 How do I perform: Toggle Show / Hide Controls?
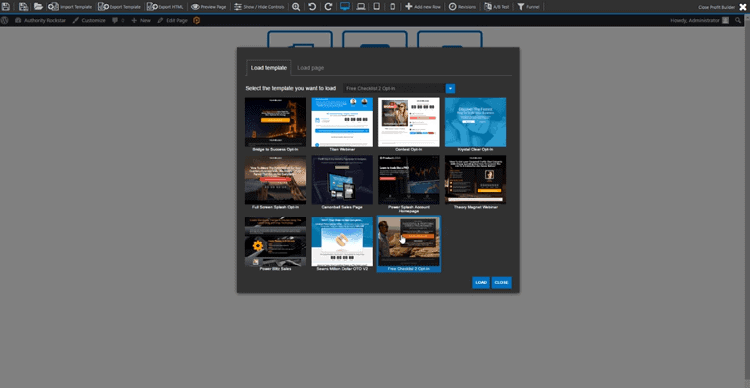pyautogui.click(x=259, y=7)
